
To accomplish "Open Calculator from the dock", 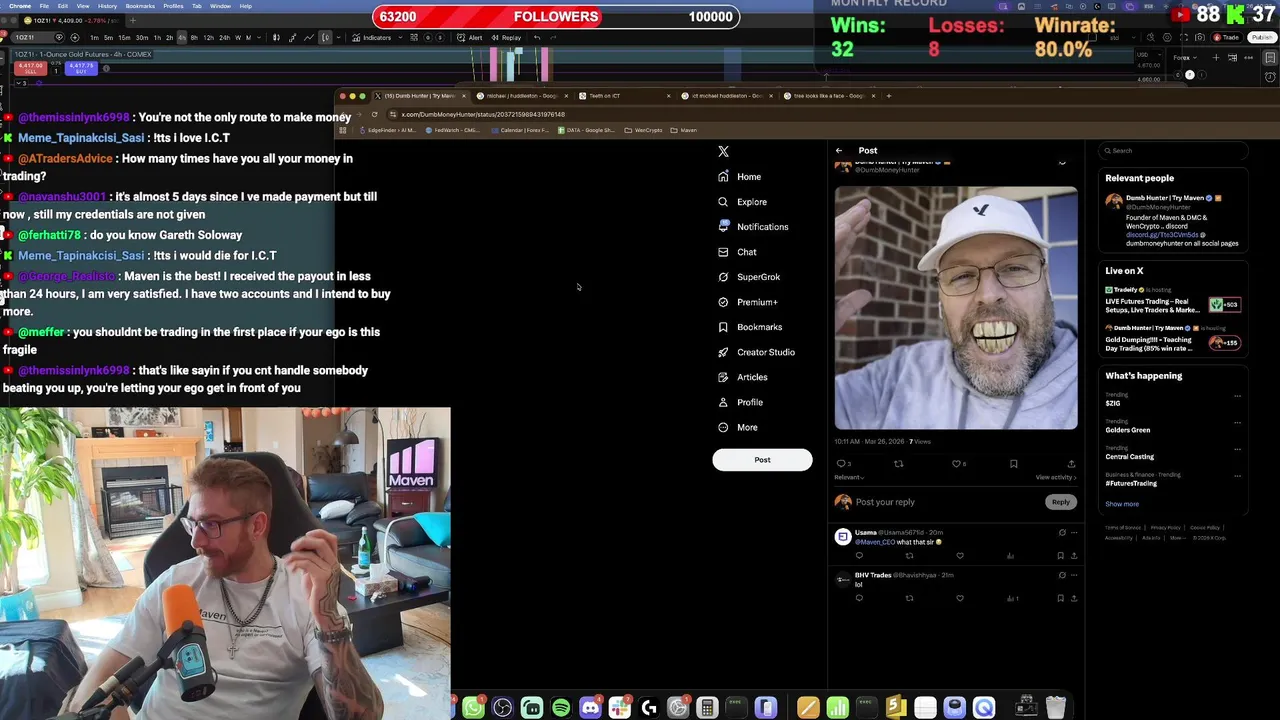I will point(707,708).
